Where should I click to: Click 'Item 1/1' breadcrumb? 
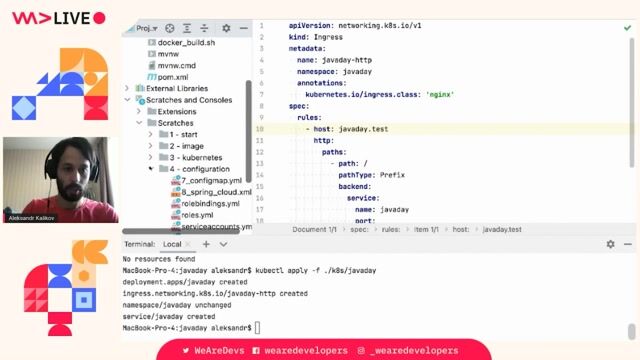[426, 229]
